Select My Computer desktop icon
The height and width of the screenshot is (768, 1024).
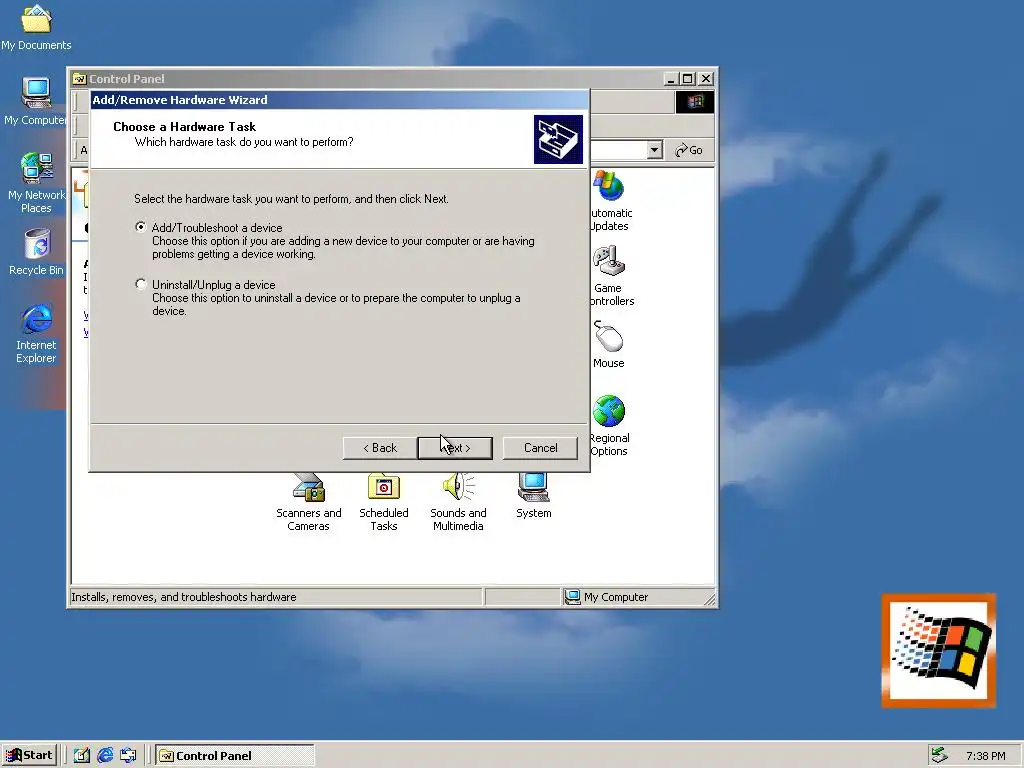36,101
